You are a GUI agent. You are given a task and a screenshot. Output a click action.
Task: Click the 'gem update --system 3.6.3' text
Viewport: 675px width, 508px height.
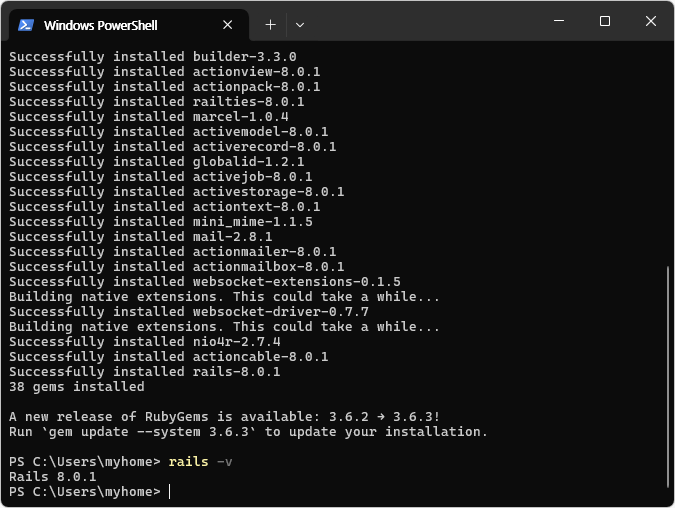click(148, 432)
